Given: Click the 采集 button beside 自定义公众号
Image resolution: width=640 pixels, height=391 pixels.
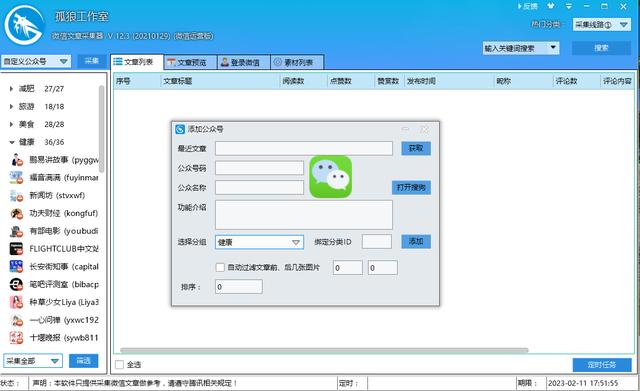Looking at the screenshot, I should point(91,61).
